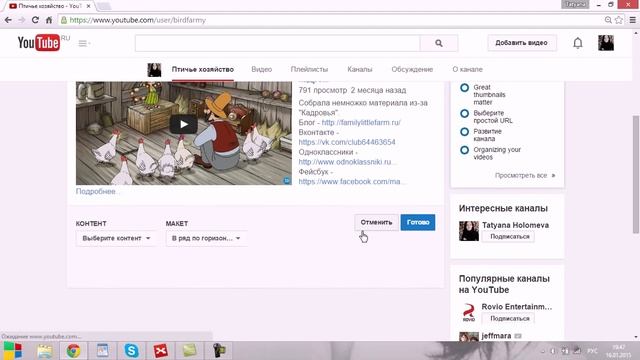Reload the page

pyautogui.click(x=35, y=20)
